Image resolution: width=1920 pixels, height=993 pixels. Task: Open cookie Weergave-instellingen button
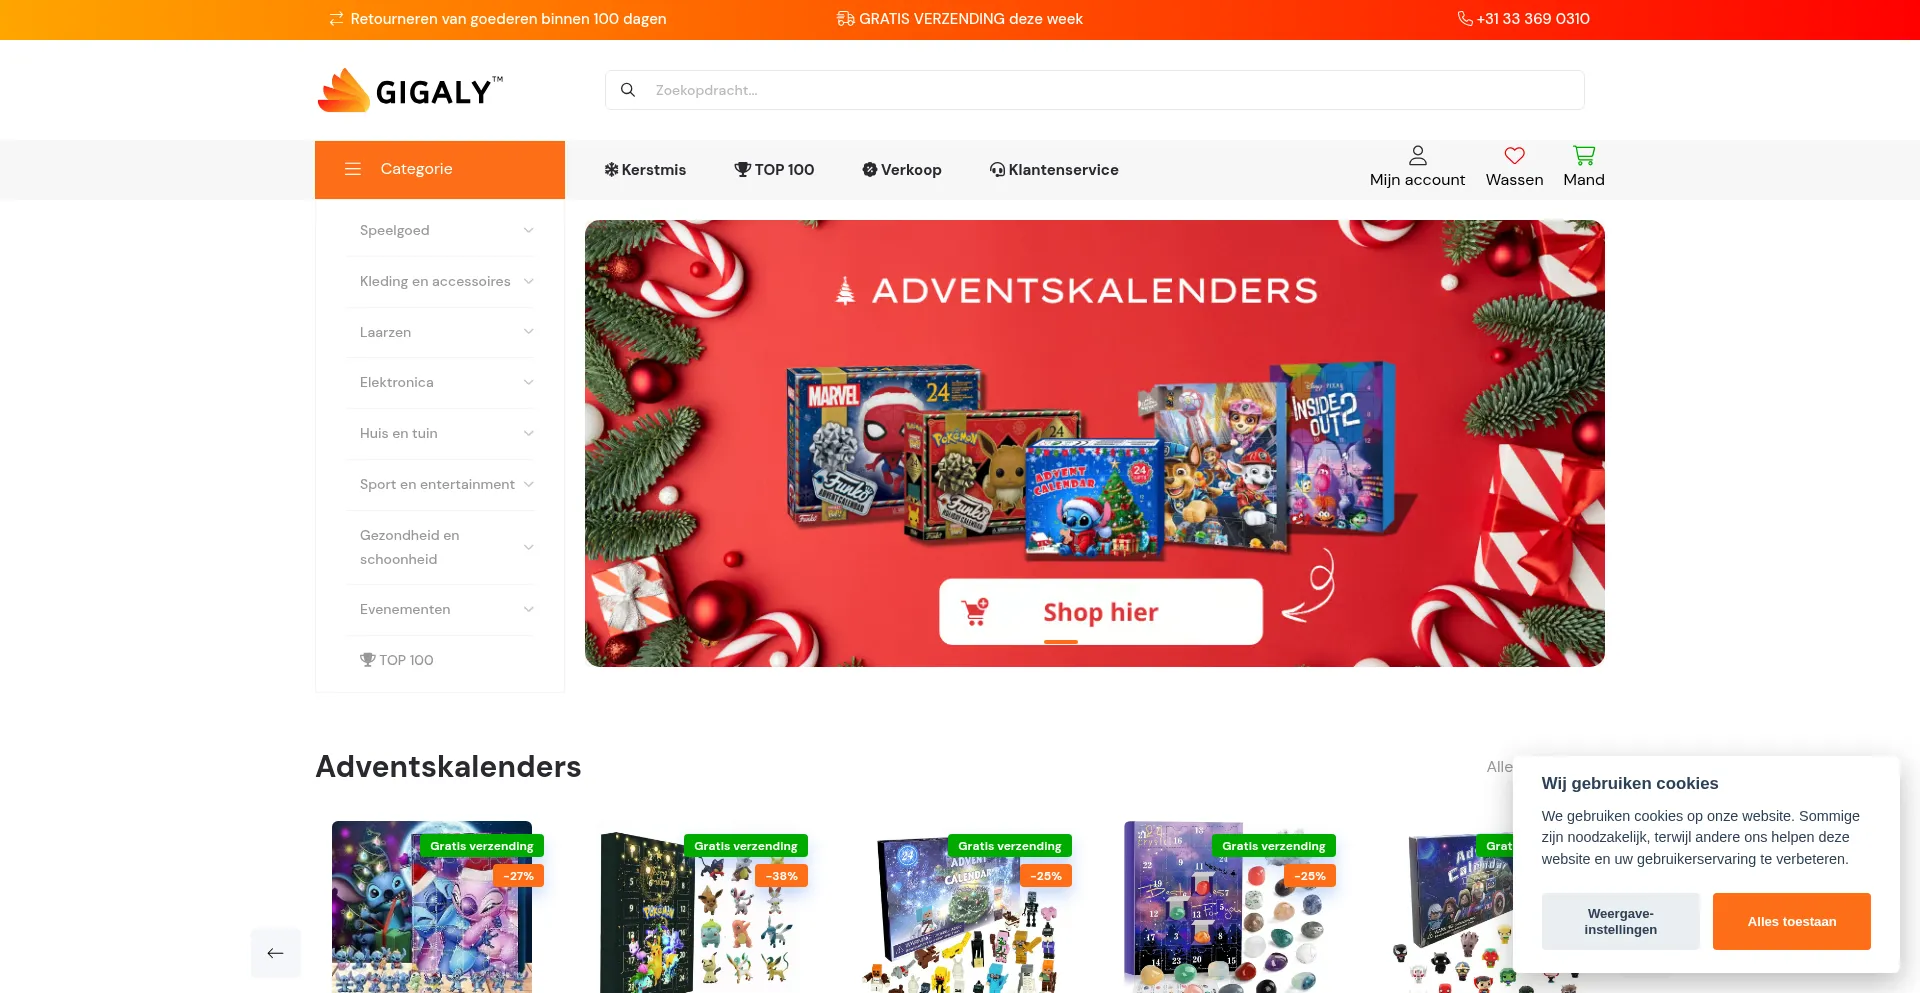coord(1620,922)
